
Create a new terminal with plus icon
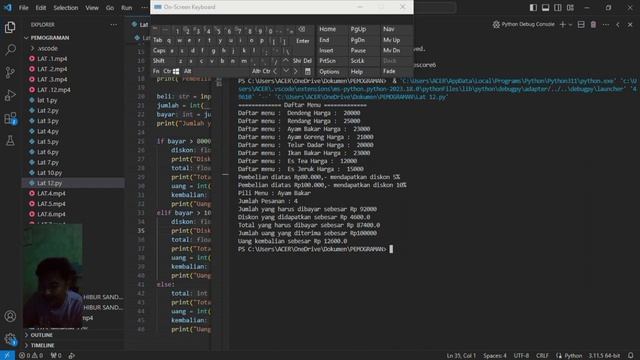(562, 24)
